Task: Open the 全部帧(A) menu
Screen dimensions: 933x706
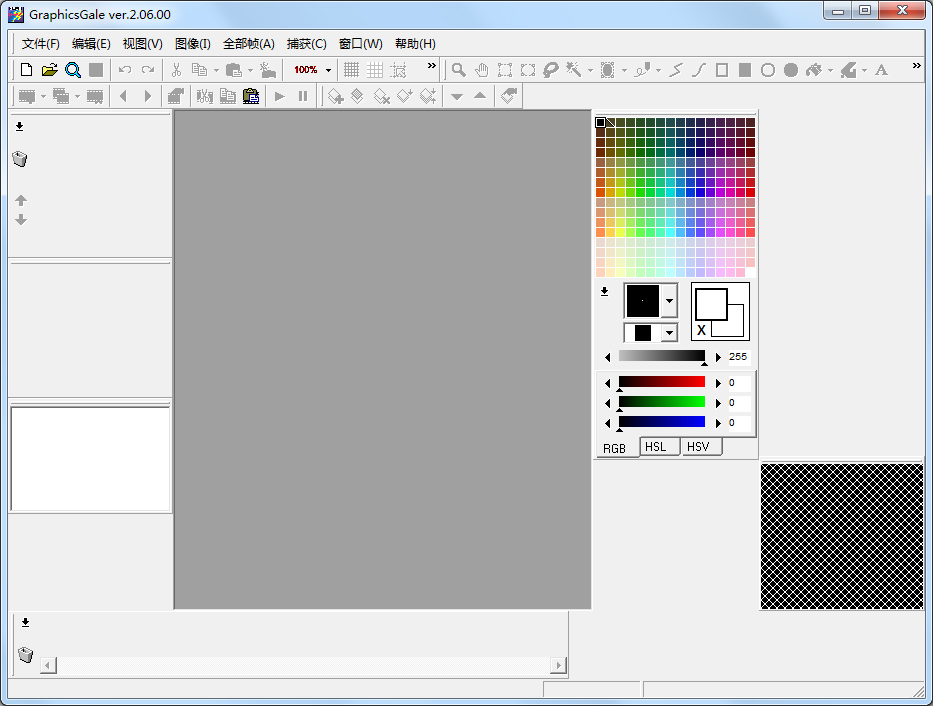Action: (249, 44)
